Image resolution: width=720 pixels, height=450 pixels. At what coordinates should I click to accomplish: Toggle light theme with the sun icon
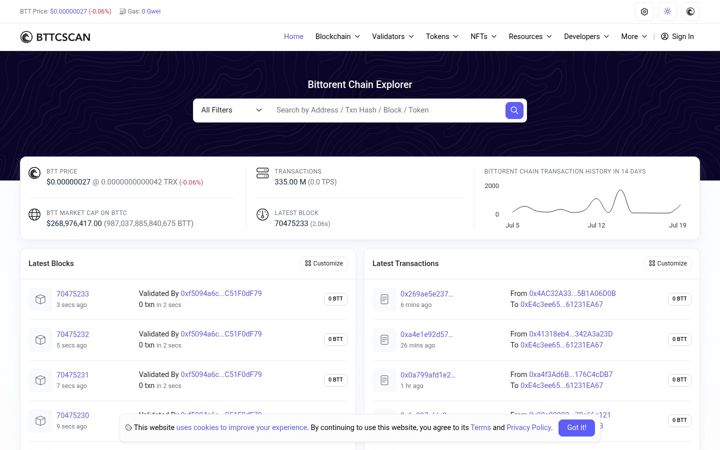tap(667, 11)
